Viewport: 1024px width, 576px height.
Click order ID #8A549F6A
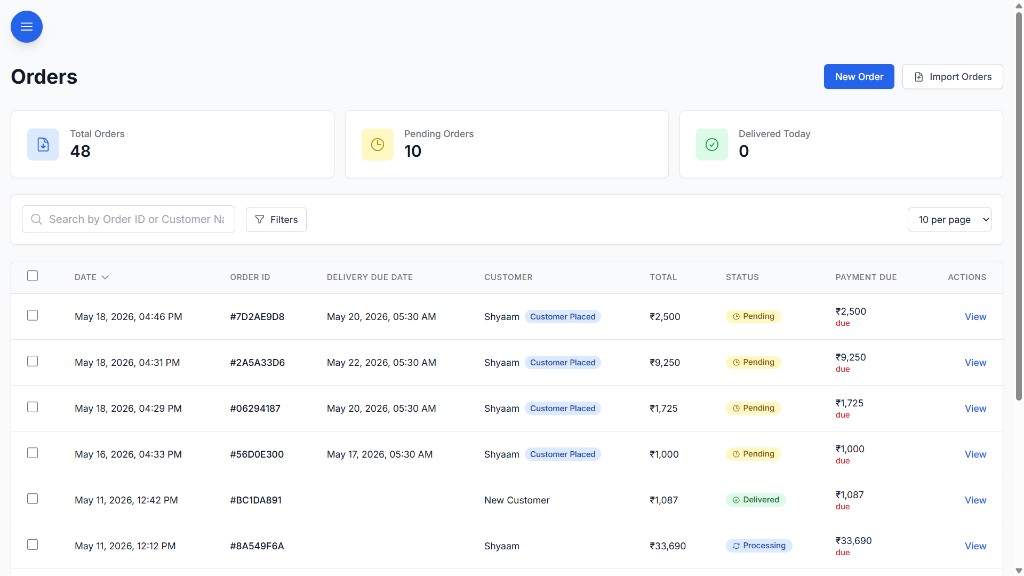(257, 545)
